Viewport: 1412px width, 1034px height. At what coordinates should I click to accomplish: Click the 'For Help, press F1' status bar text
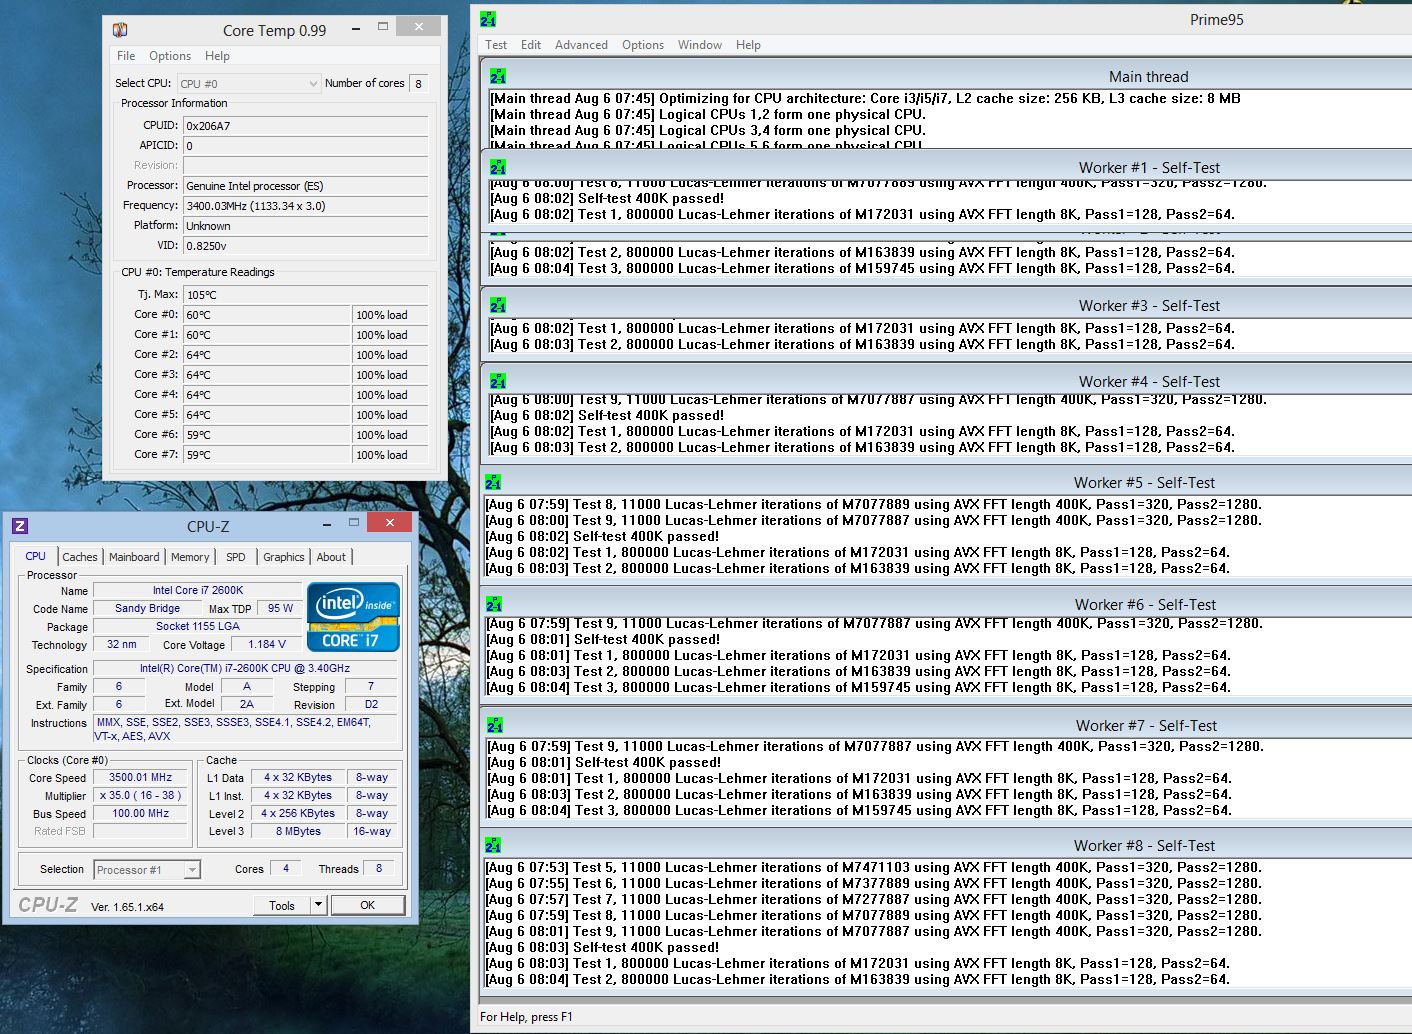coord(526,1017)
